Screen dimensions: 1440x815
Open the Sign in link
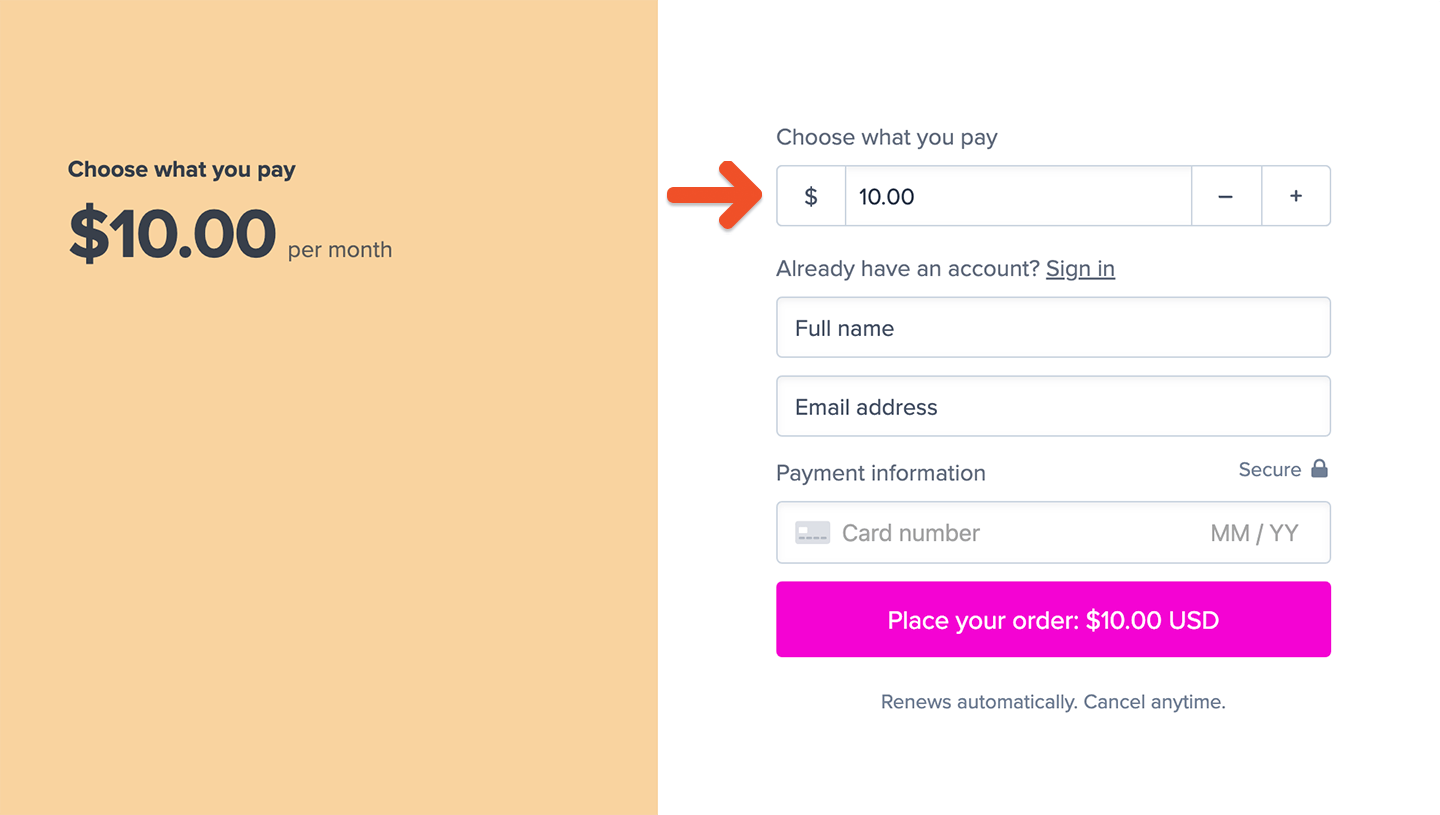pos(1080,269)
